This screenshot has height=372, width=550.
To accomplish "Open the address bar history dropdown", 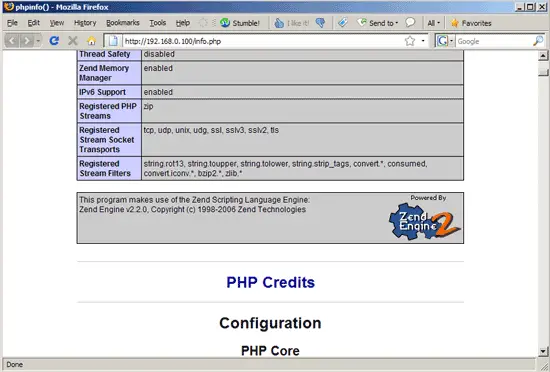I will tap(423, 41).
